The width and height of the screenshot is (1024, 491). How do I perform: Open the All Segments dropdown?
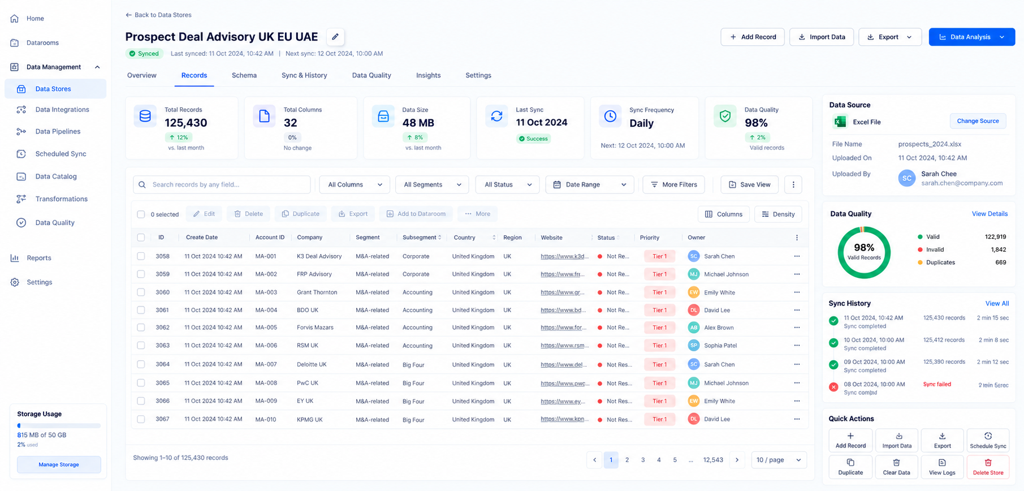[432, 185]
